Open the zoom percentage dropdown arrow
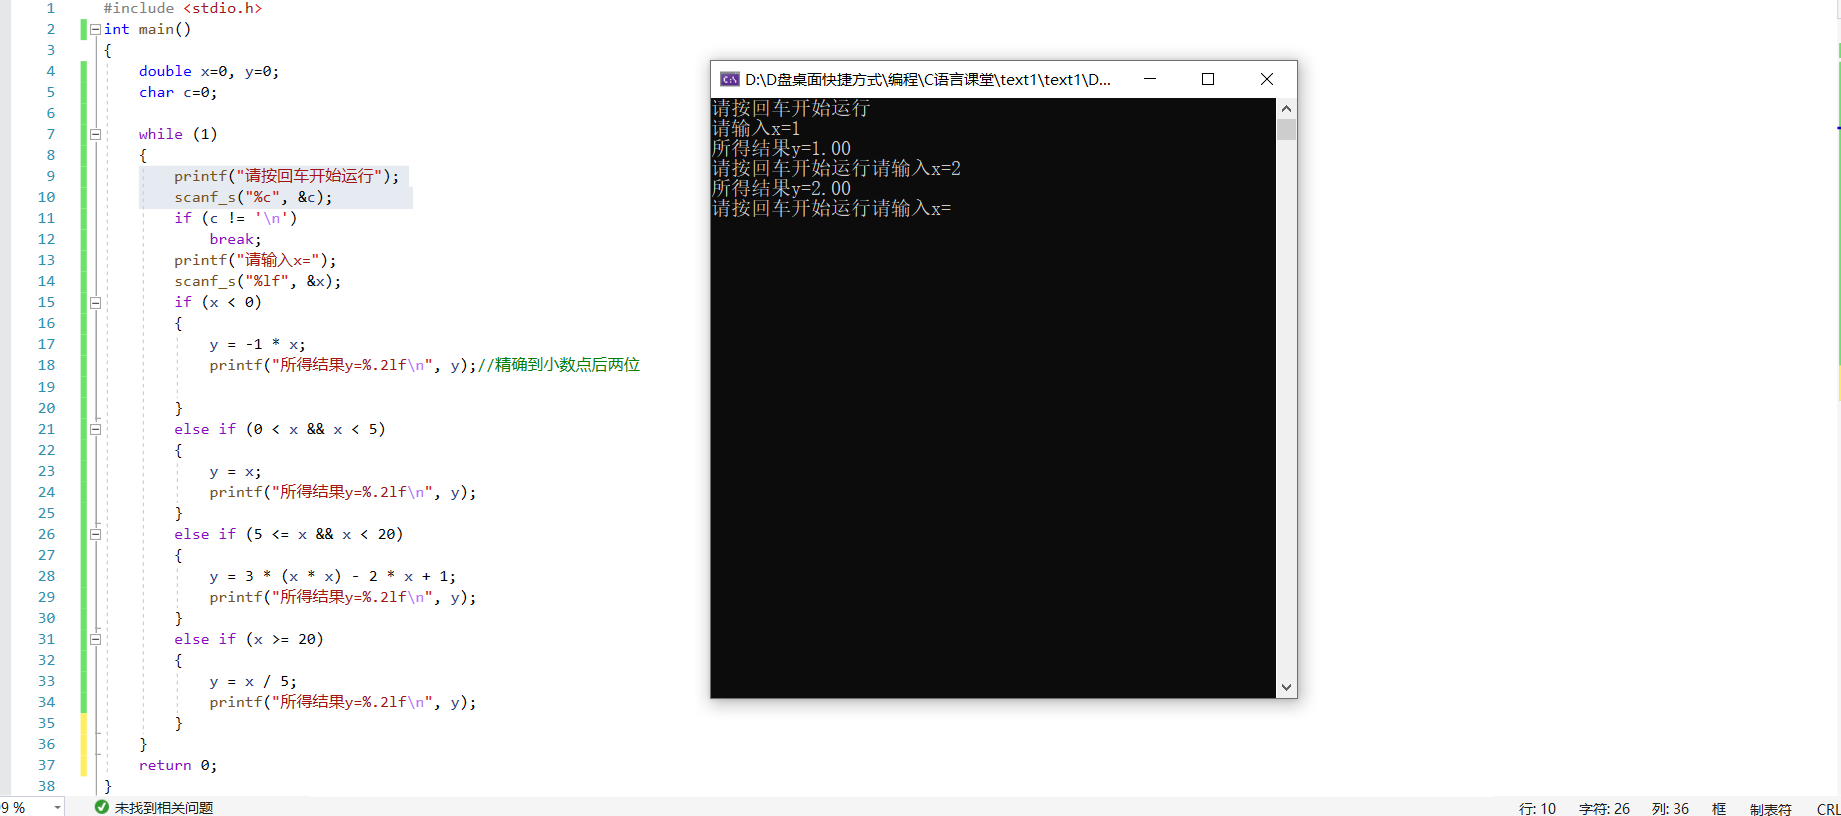Viewport: 1841px width, 816px height. pyautogui.click(x=57, y=807)
